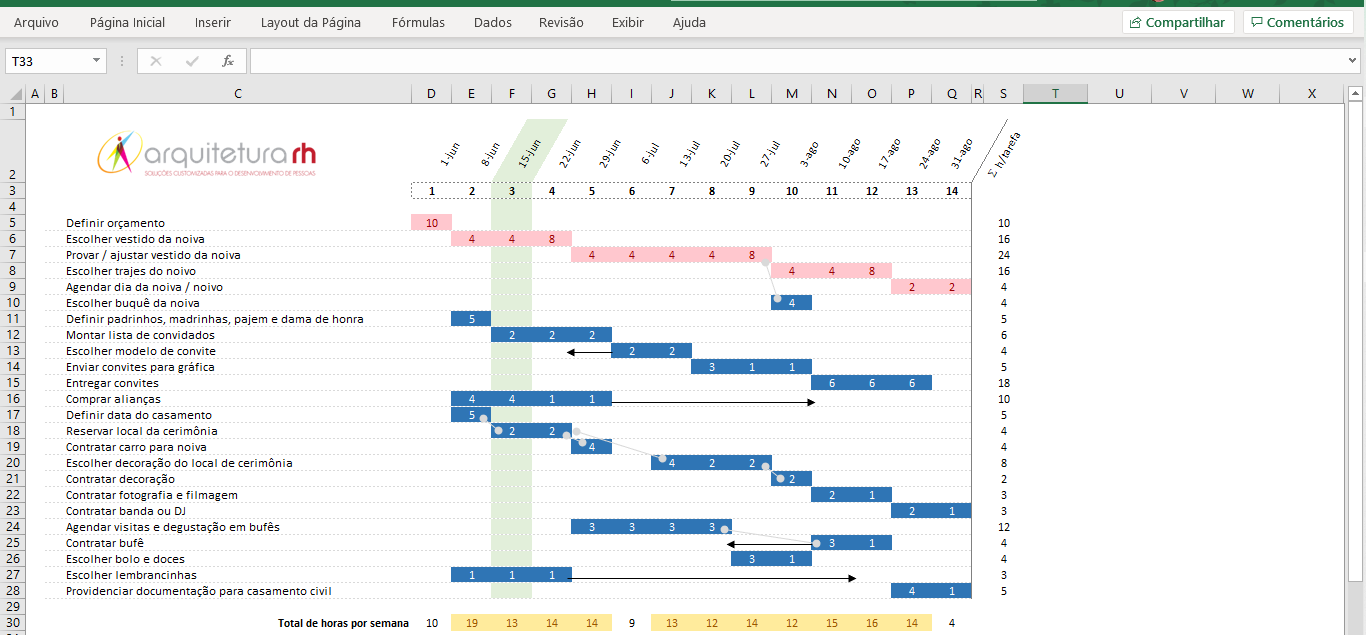Expand the formula bar chevron
Viewport: 1366px width, 635px height.
click(x=1353, y=61)
